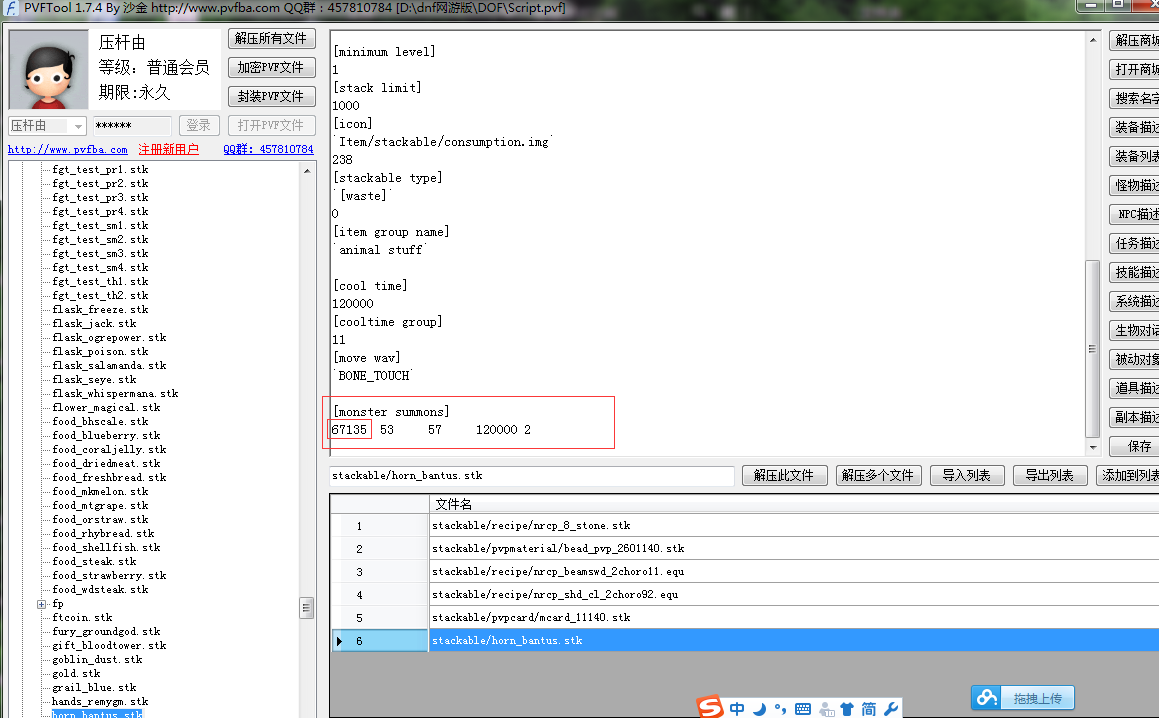Click the 解压此文件 button
Image resolution: width=1159 pixels, height=718 pixels.
click(x=784, y=476)
